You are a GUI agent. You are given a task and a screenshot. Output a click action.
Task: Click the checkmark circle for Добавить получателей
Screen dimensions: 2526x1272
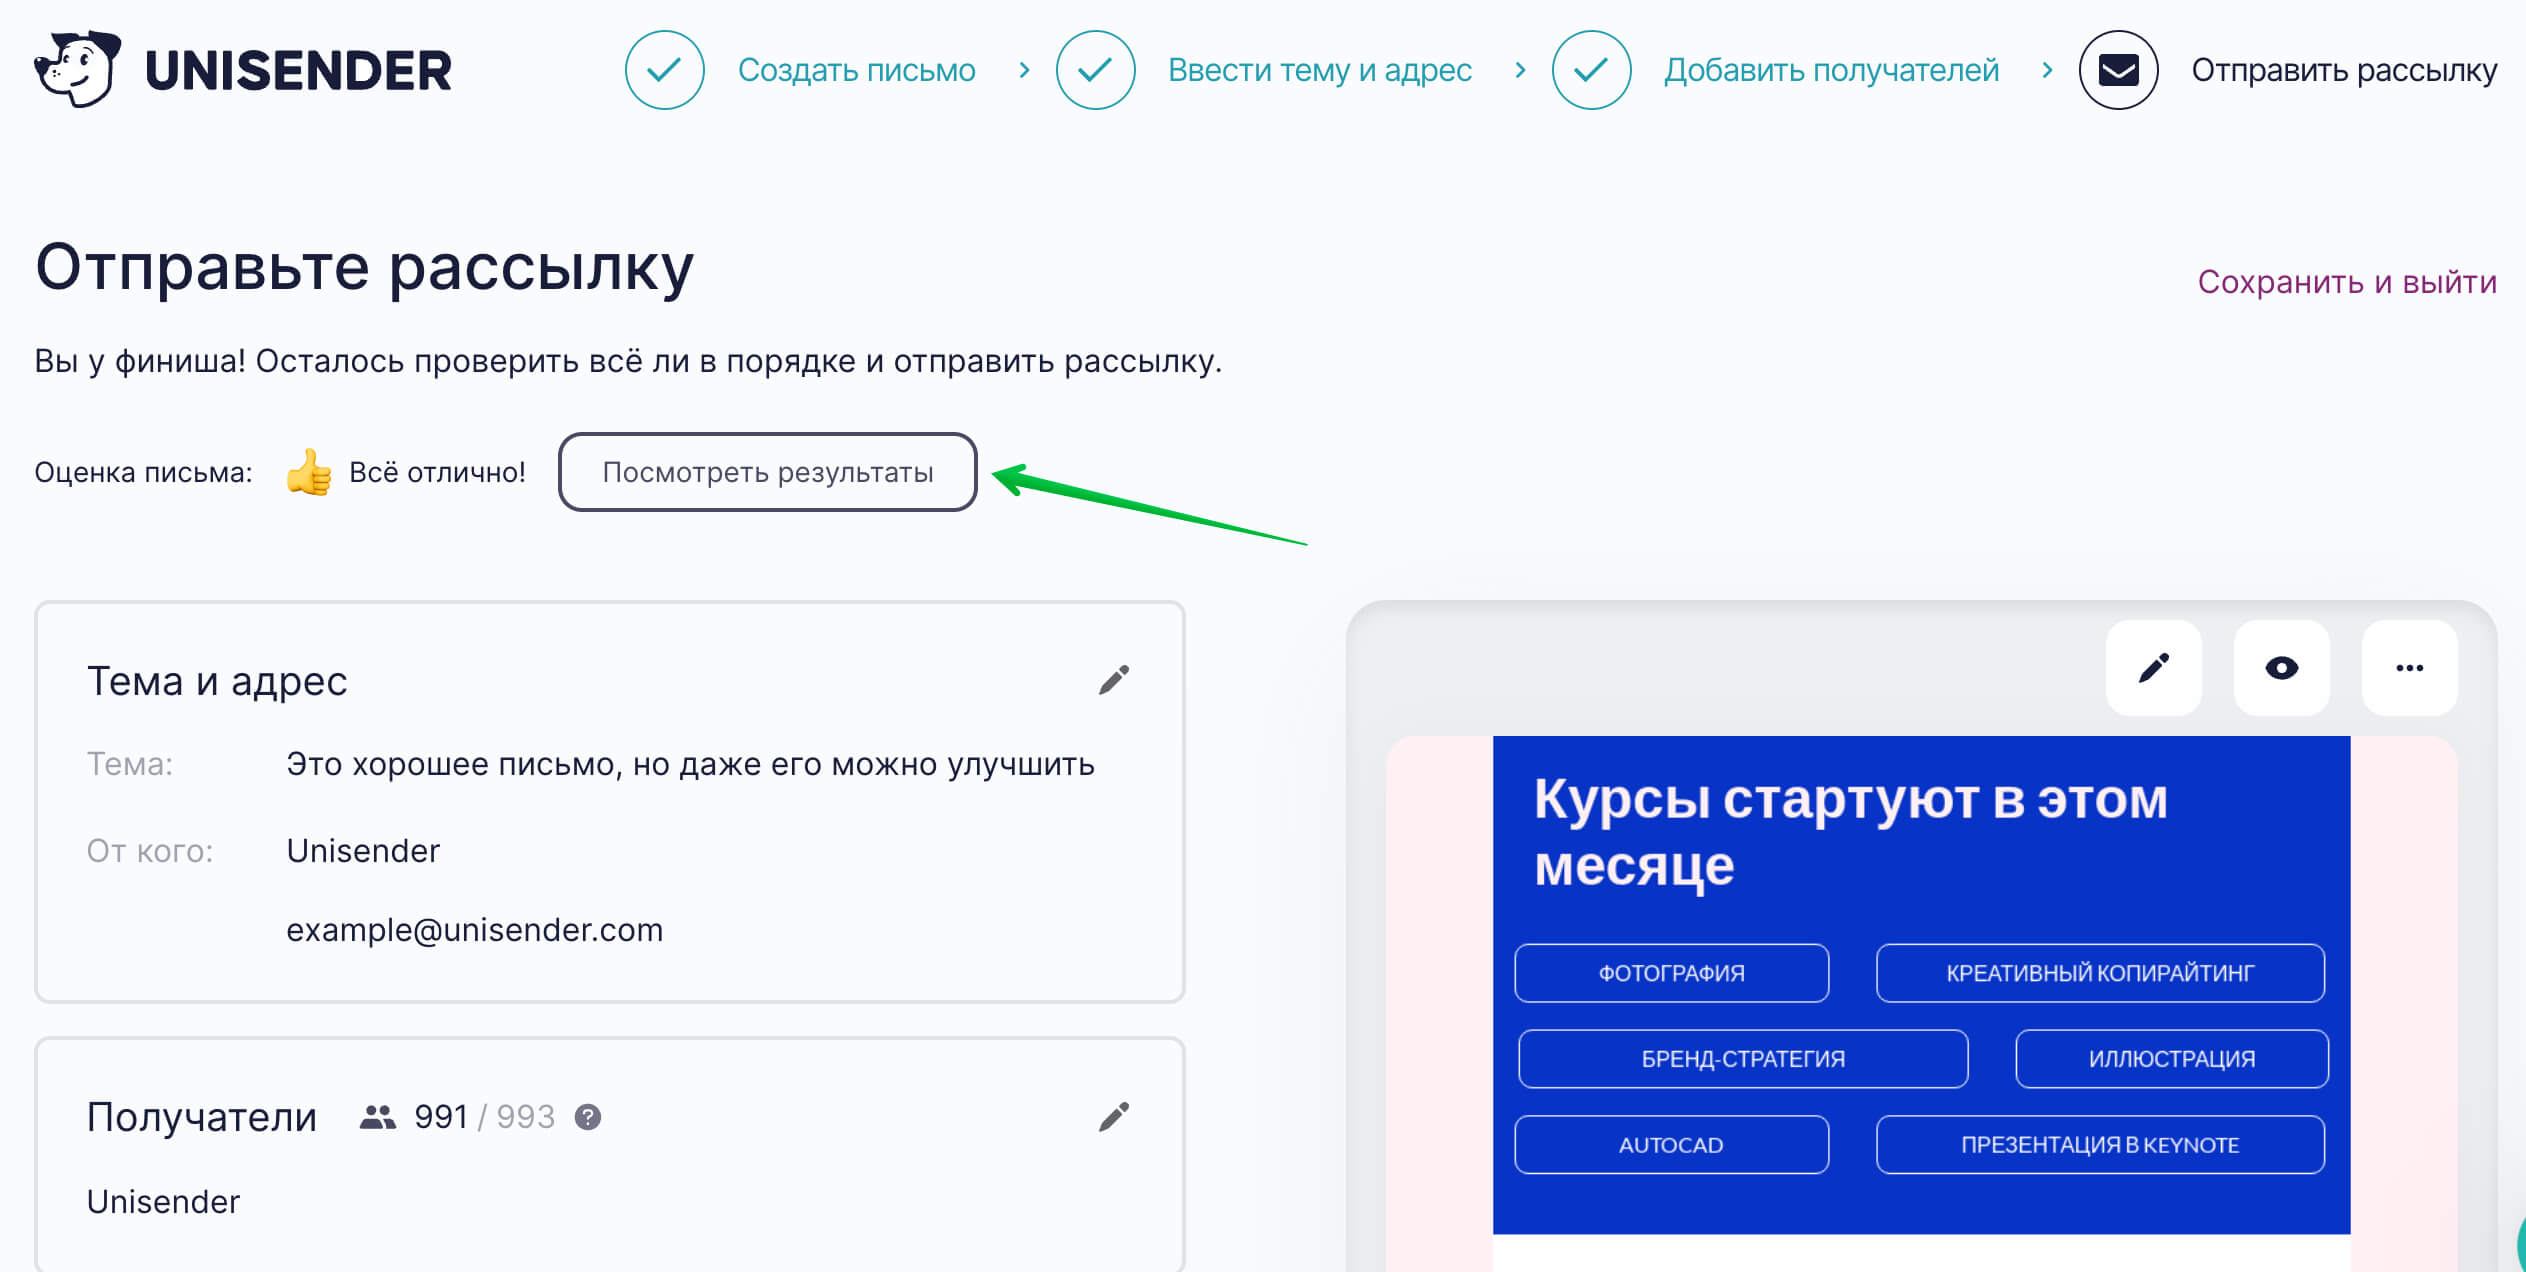pyautogui.click(x=1591, y=70)
